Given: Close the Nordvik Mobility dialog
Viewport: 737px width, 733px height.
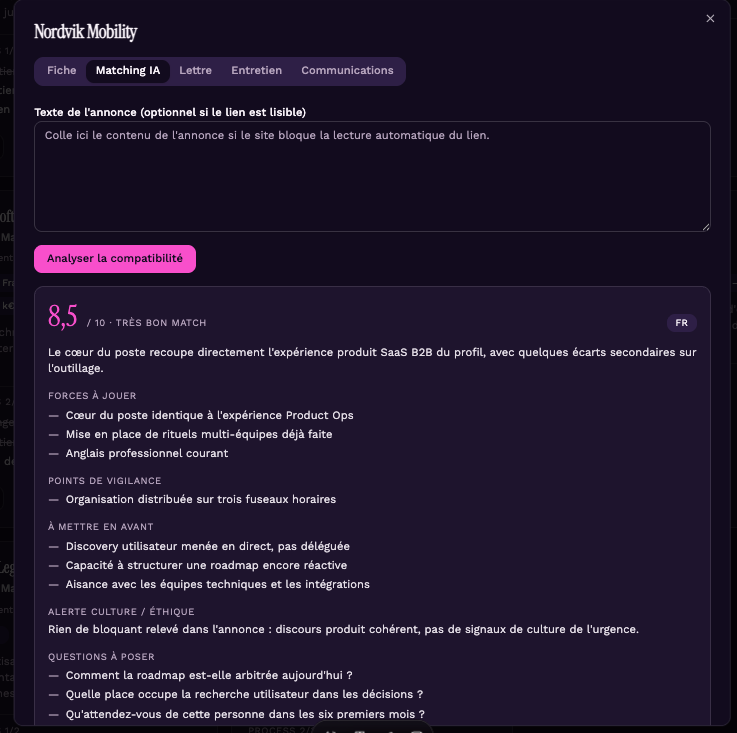Looking at the screenshot, I should pyautogui.click(x=710, y=18).
